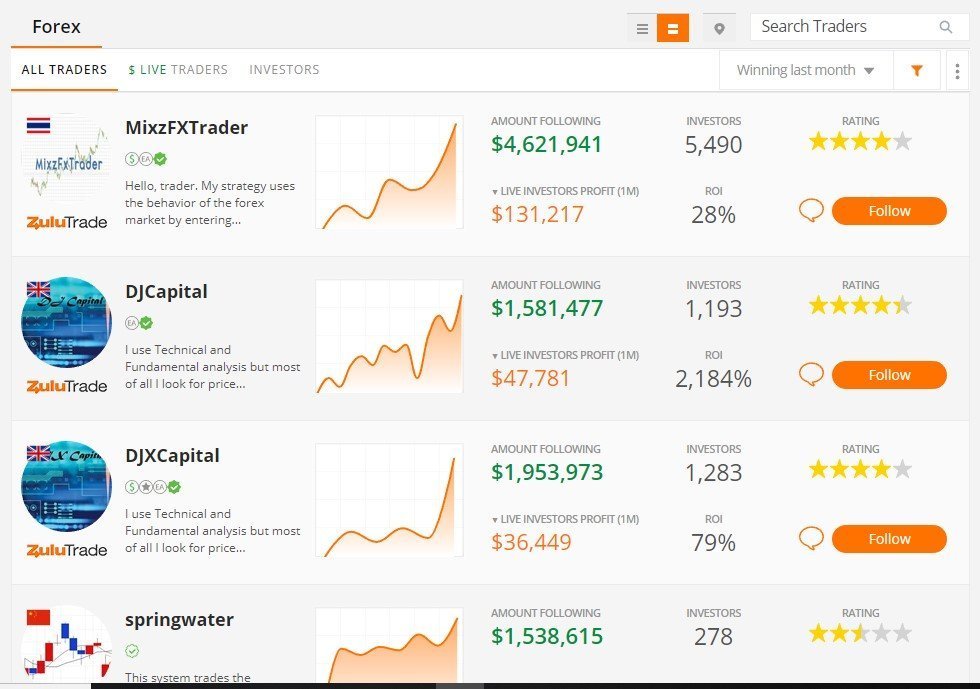Follow DJCapital
Image resolution: width=980 pixels, height=689 pixels.
889,375
